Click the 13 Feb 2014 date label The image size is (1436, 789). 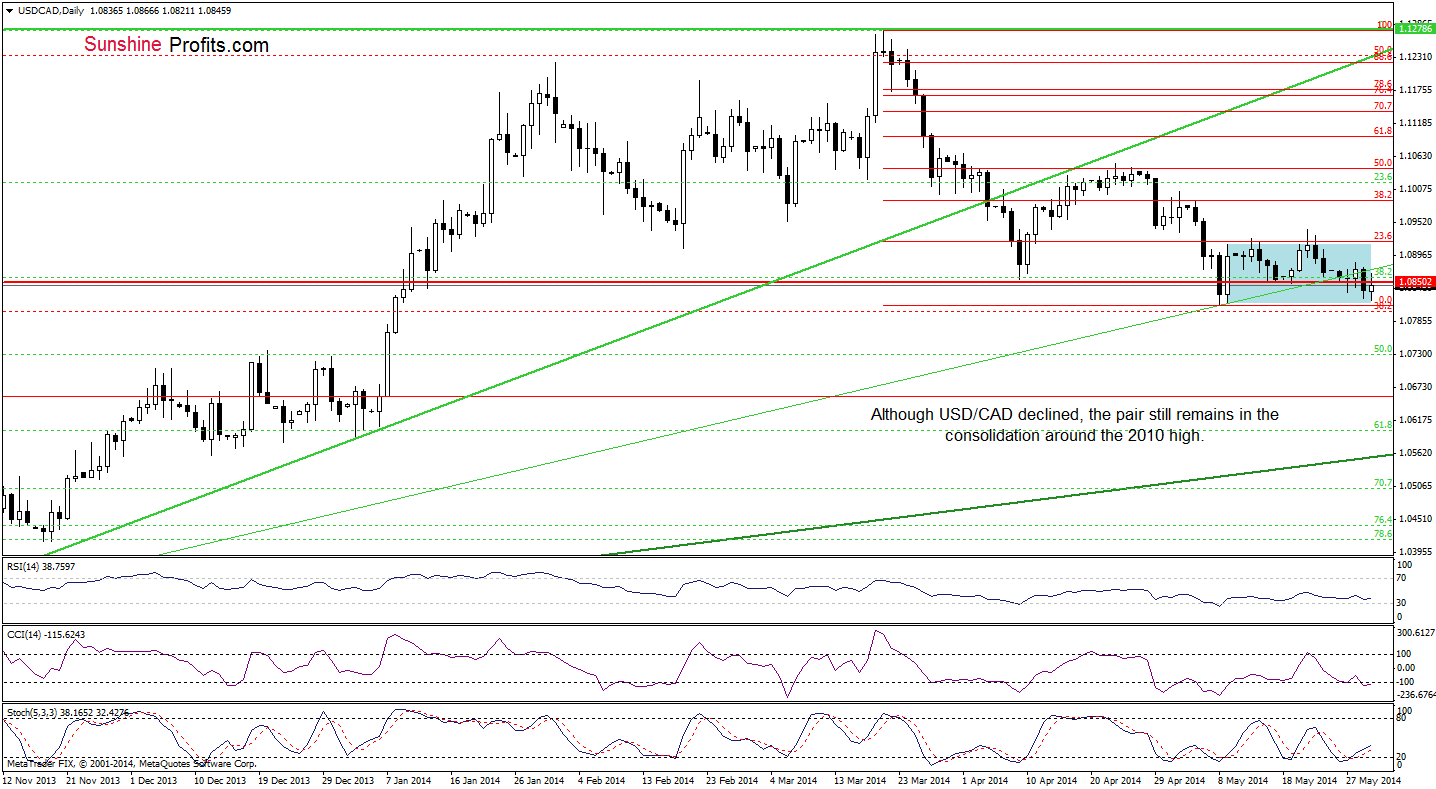click(670, 780)
